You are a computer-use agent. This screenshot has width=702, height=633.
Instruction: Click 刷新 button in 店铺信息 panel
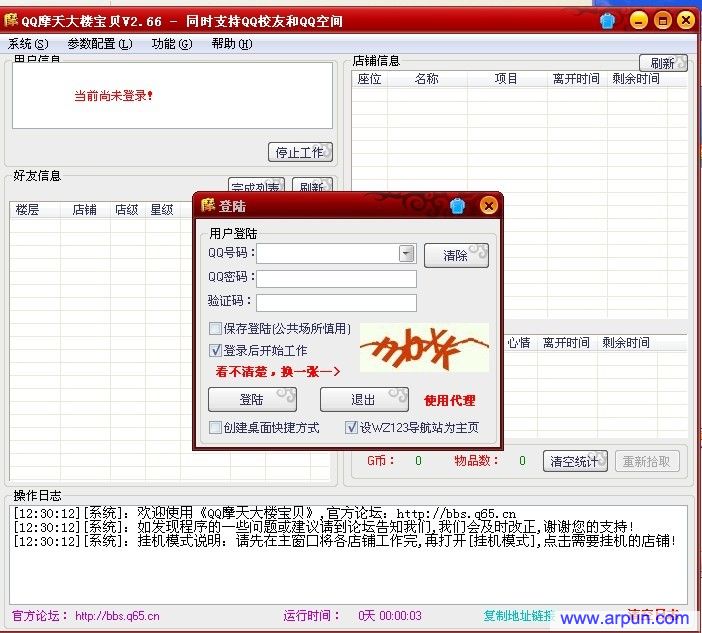click(663, 63)
